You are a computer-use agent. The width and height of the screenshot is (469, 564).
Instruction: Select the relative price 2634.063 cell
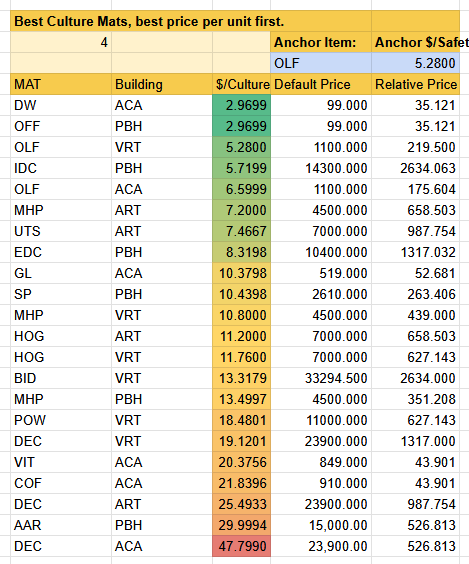point(415,168)
